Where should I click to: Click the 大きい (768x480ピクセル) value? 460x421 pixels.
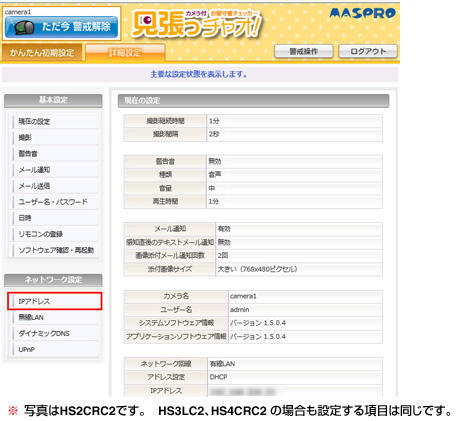click(x=257, y=269)
